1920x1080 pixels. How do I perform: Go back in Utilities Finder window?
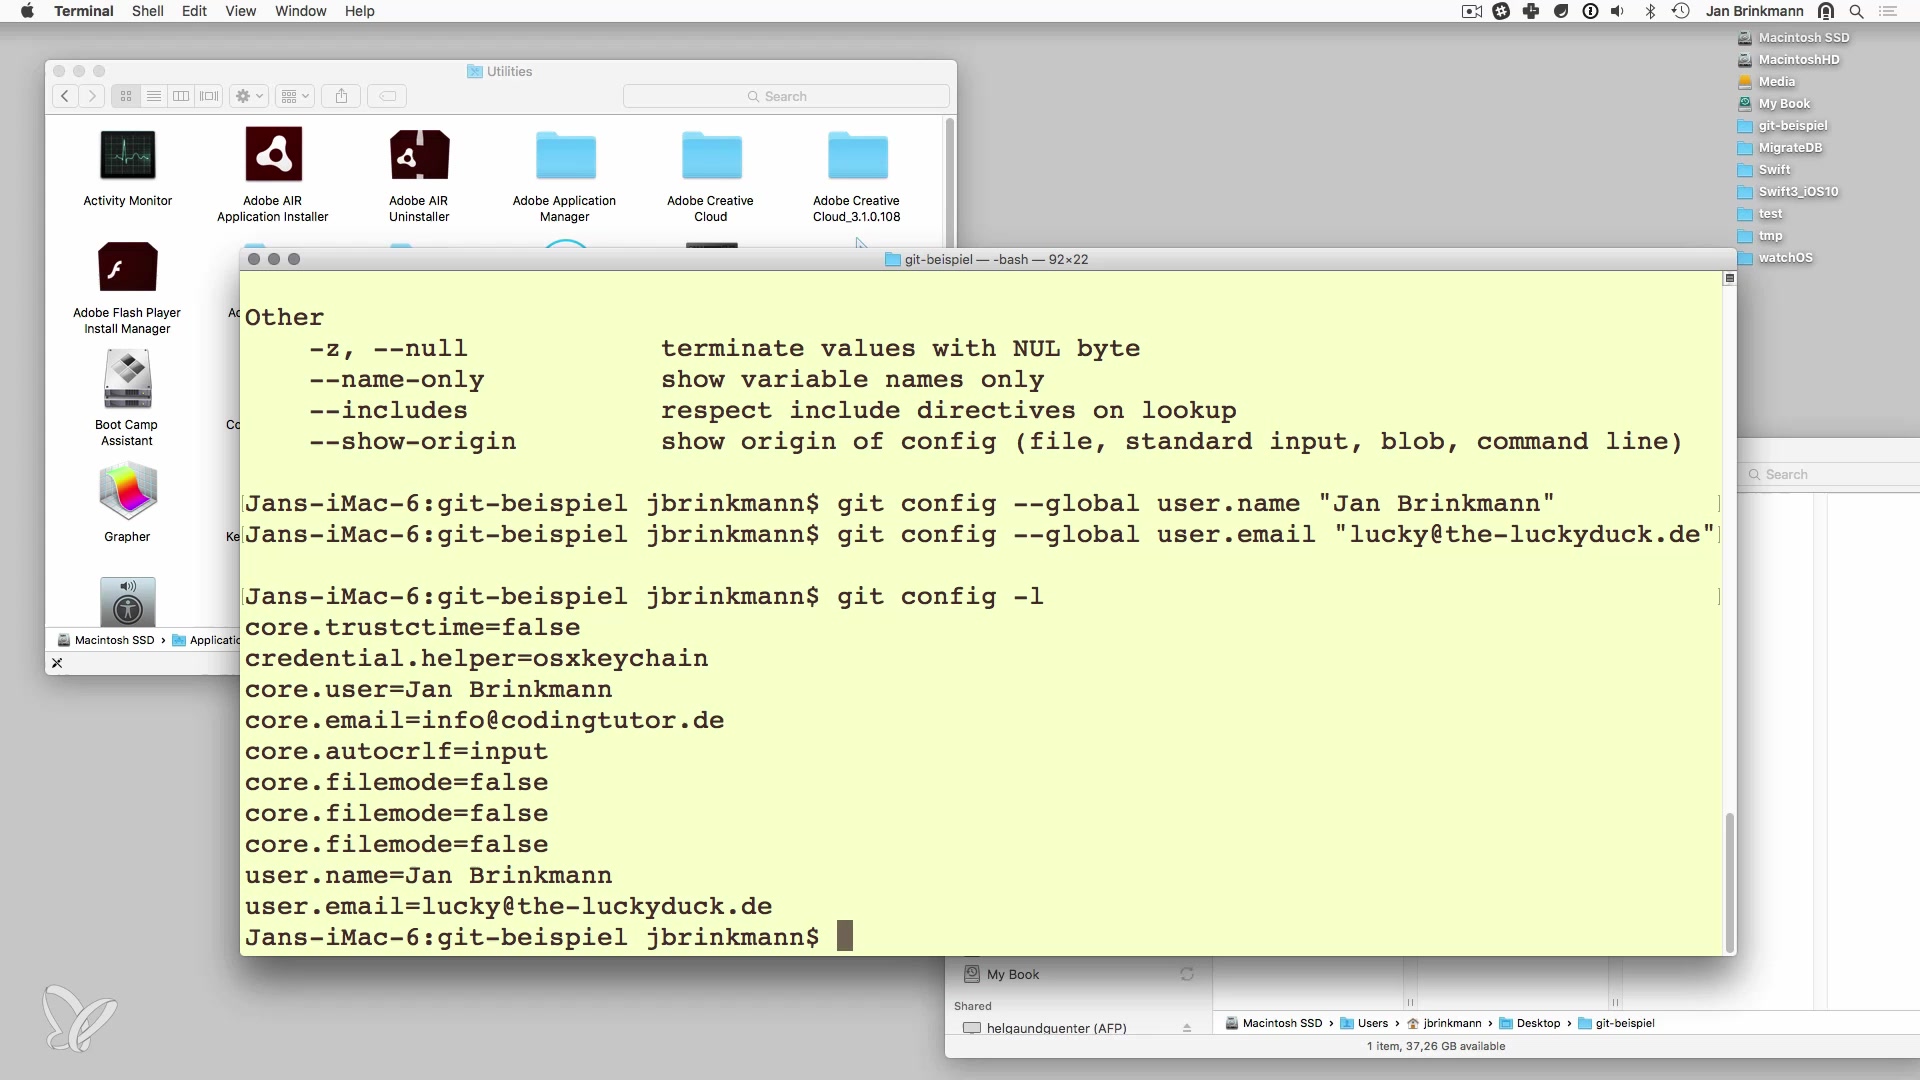[x=65, y=96]
